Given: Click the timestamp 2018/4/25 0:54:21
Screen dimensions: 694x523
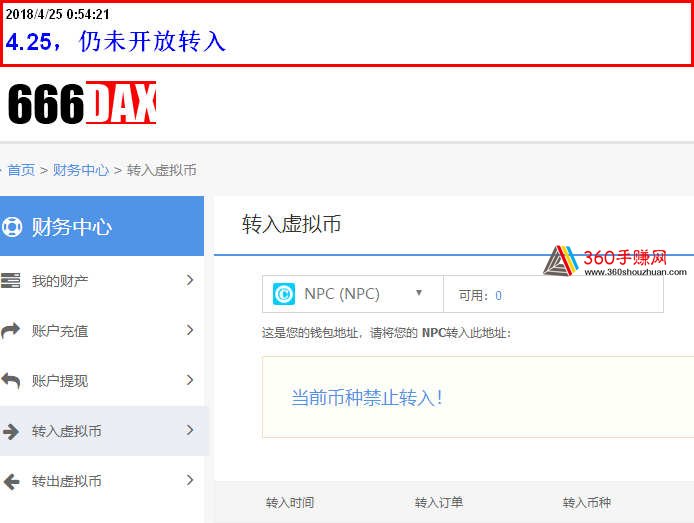Looking at the screenshot, I should coord(58,14).
